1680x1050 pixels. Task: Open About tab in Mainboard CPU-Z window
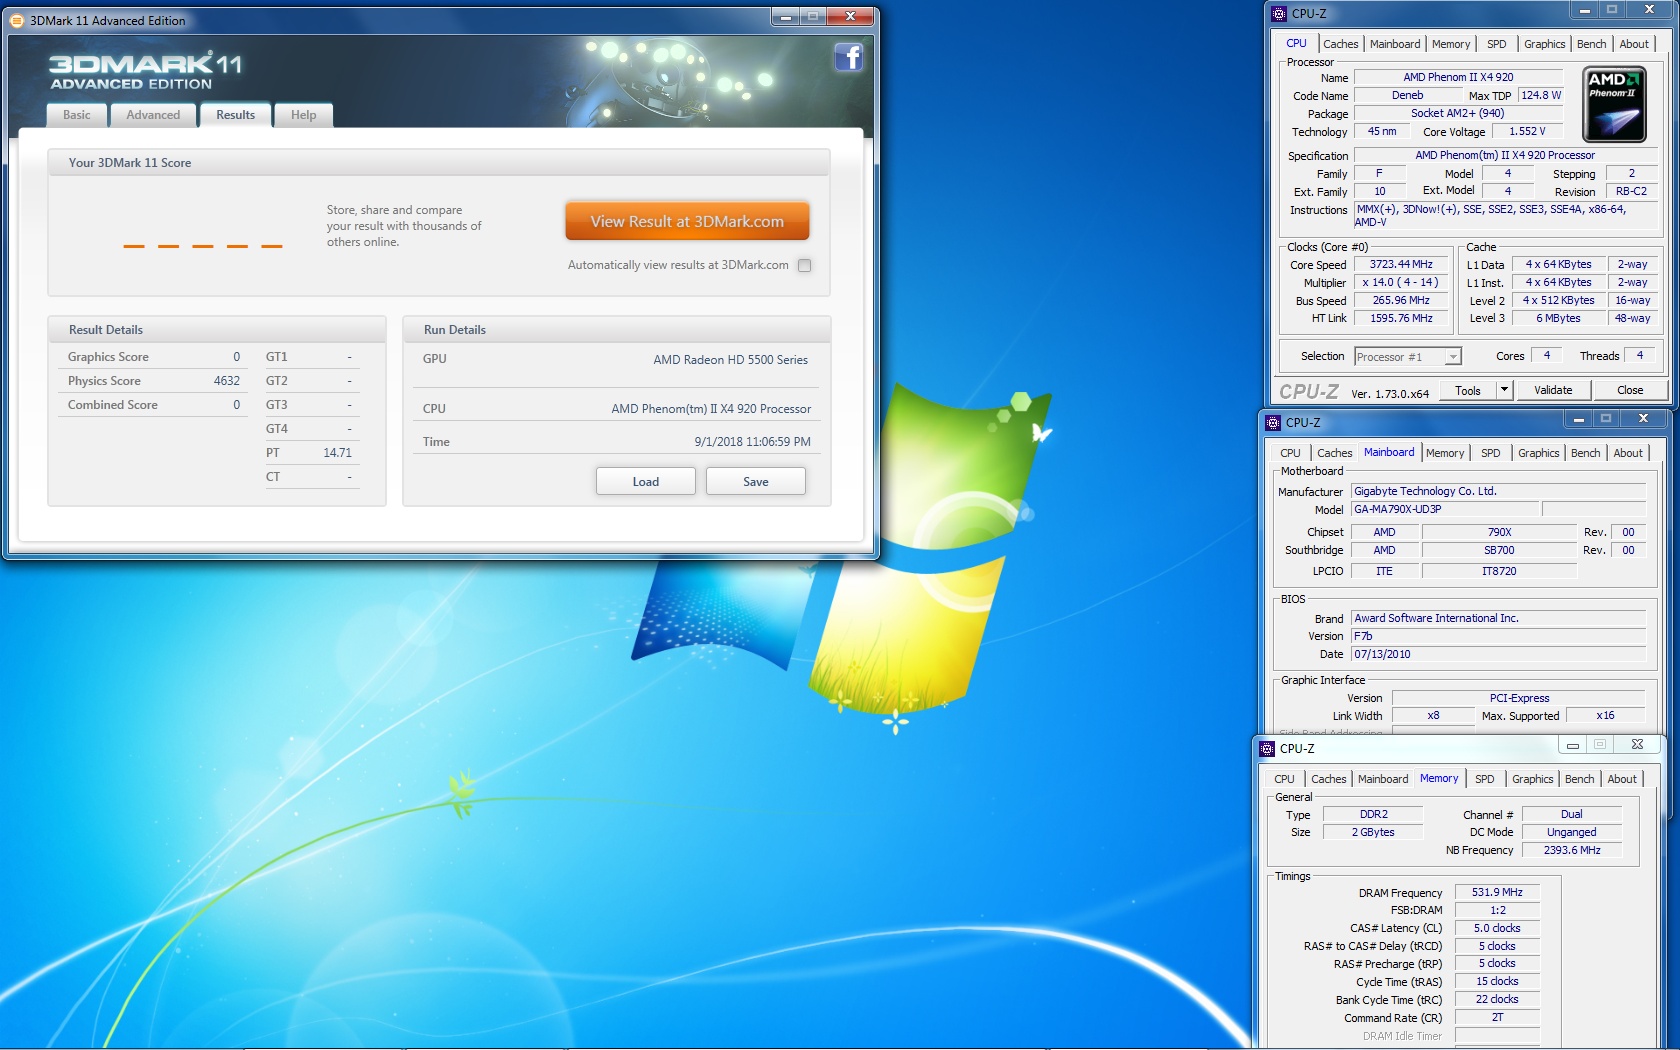tap(1628, 453)
